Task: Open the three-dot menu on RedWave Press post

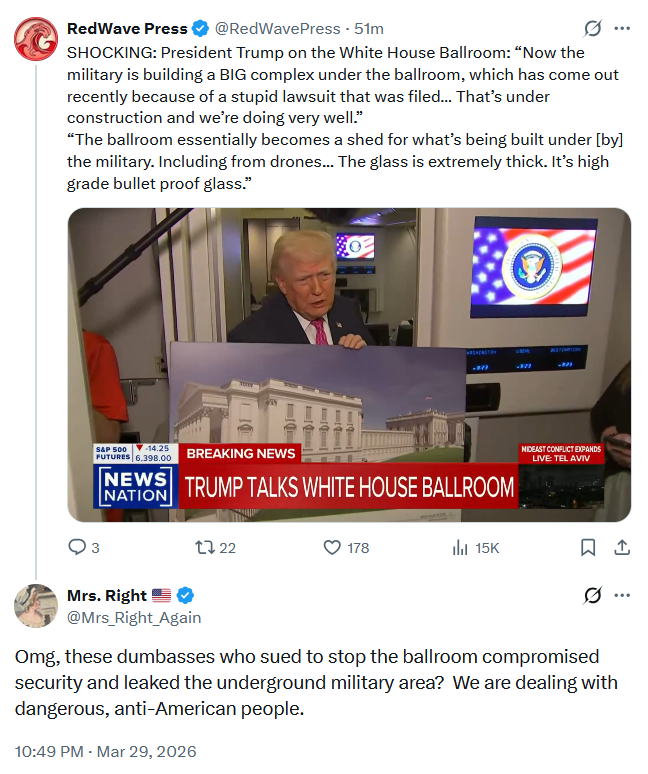Action: pyautogui.click(x=622, y=29)
